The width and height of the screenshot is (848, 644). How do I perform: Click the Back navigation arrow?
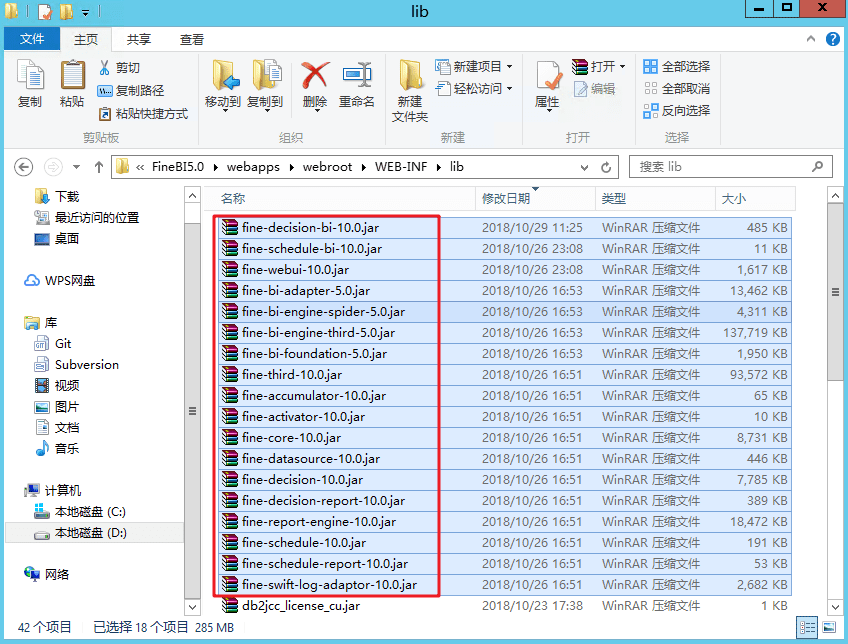[23, 167]
